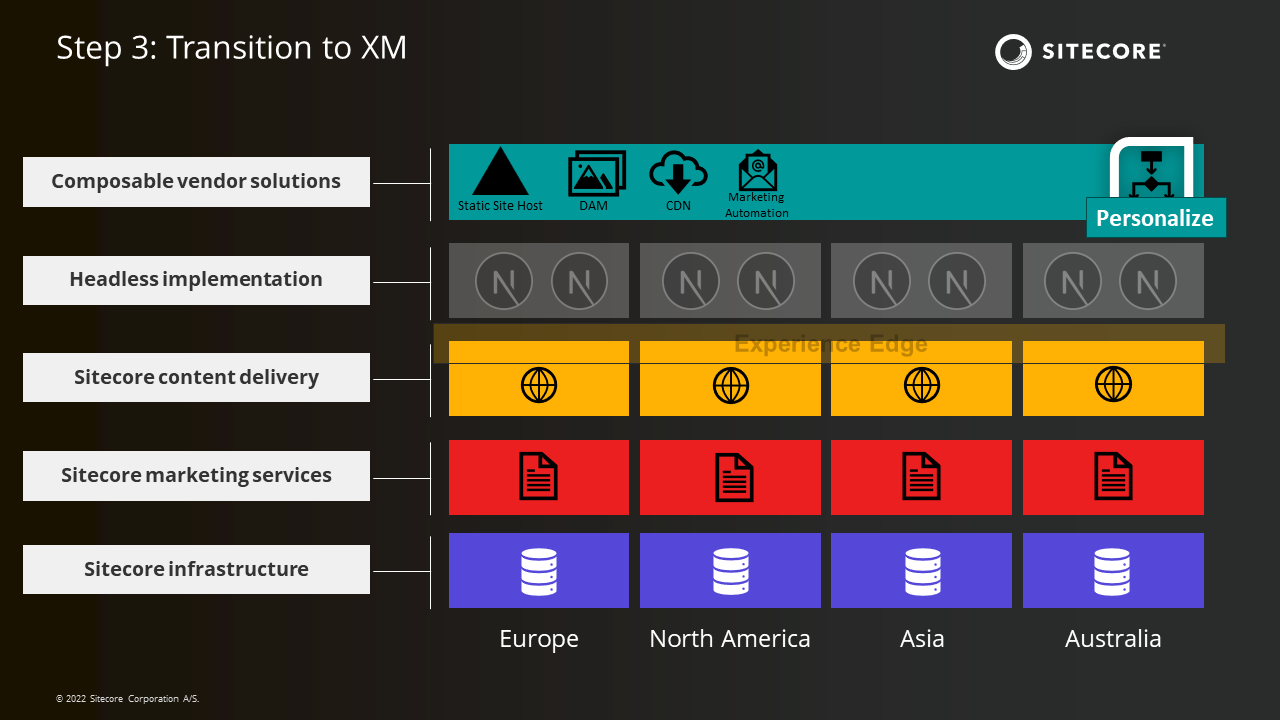Viewport: 1280px width, 720px height.
Task: Select the document icon in Europe column
Action: pyautogui.click(x=539, y=476)
